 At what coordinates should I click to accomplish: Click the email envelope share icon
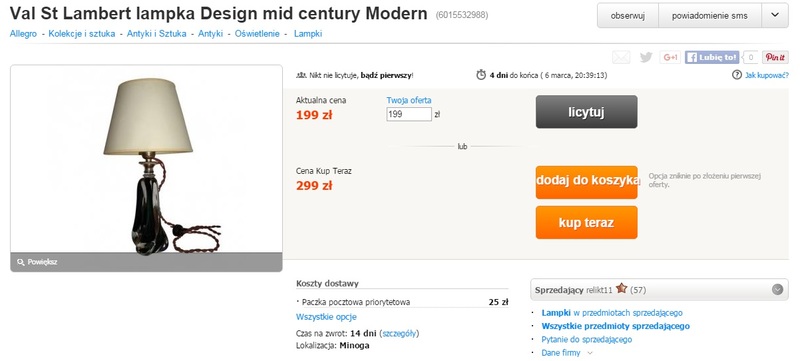pos(621,57)
